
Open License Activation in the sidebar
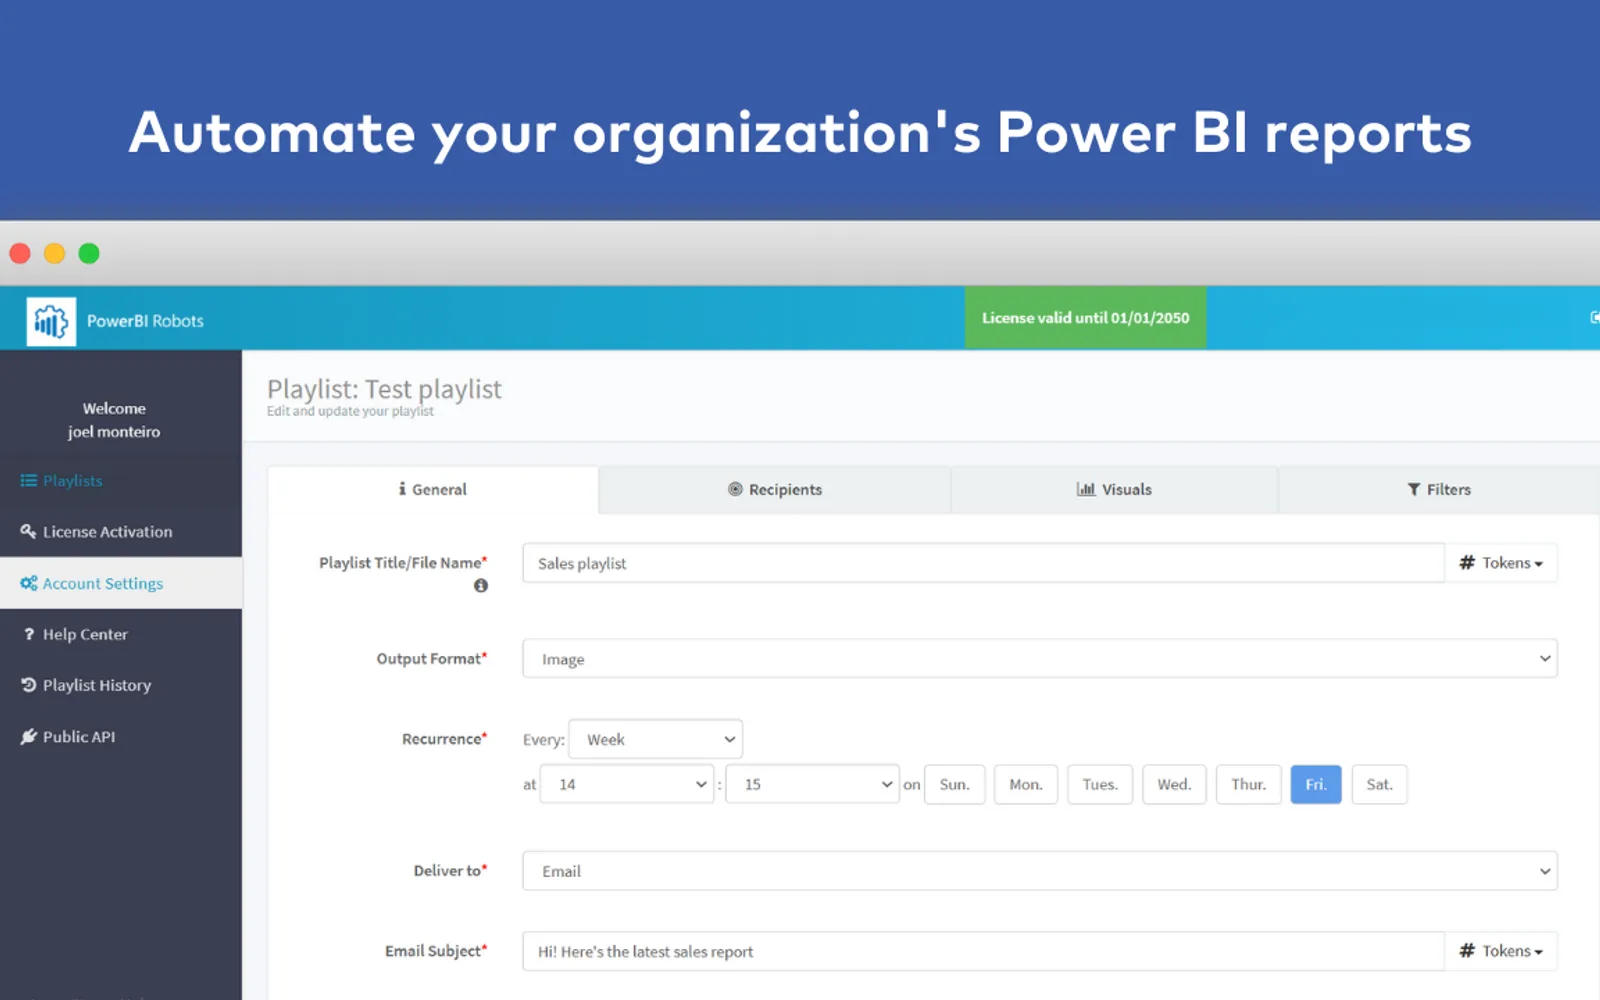click(121, 532)
